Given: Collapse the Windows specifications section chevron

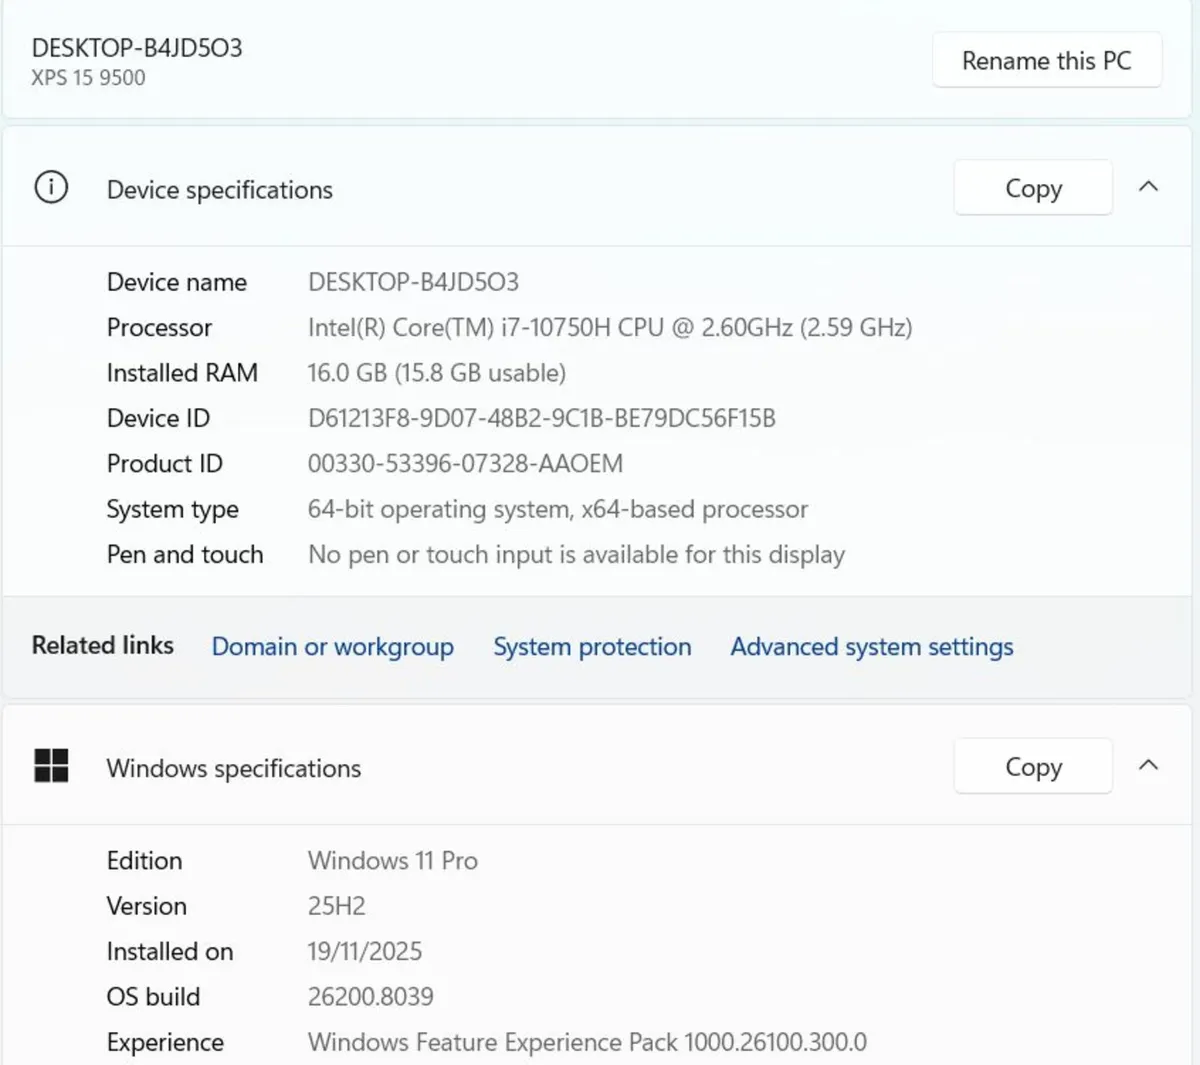Looking at the screenshot, I should (1149, 765).
